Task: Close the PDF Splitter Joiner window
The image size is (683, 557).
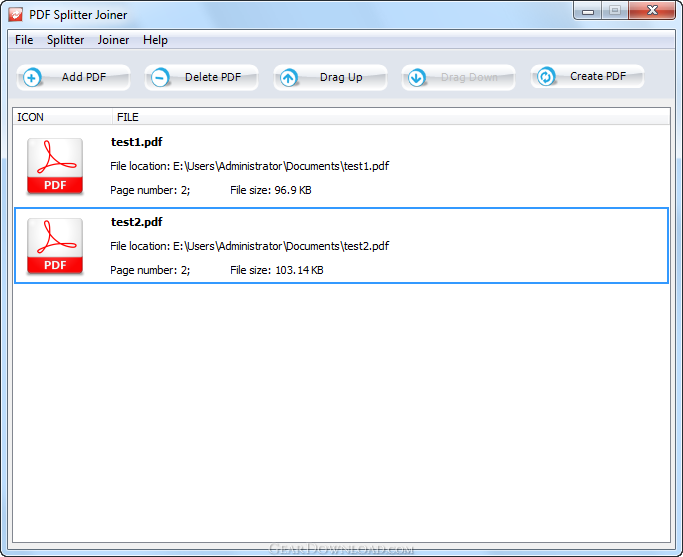Action: click(x=652, y=11)
